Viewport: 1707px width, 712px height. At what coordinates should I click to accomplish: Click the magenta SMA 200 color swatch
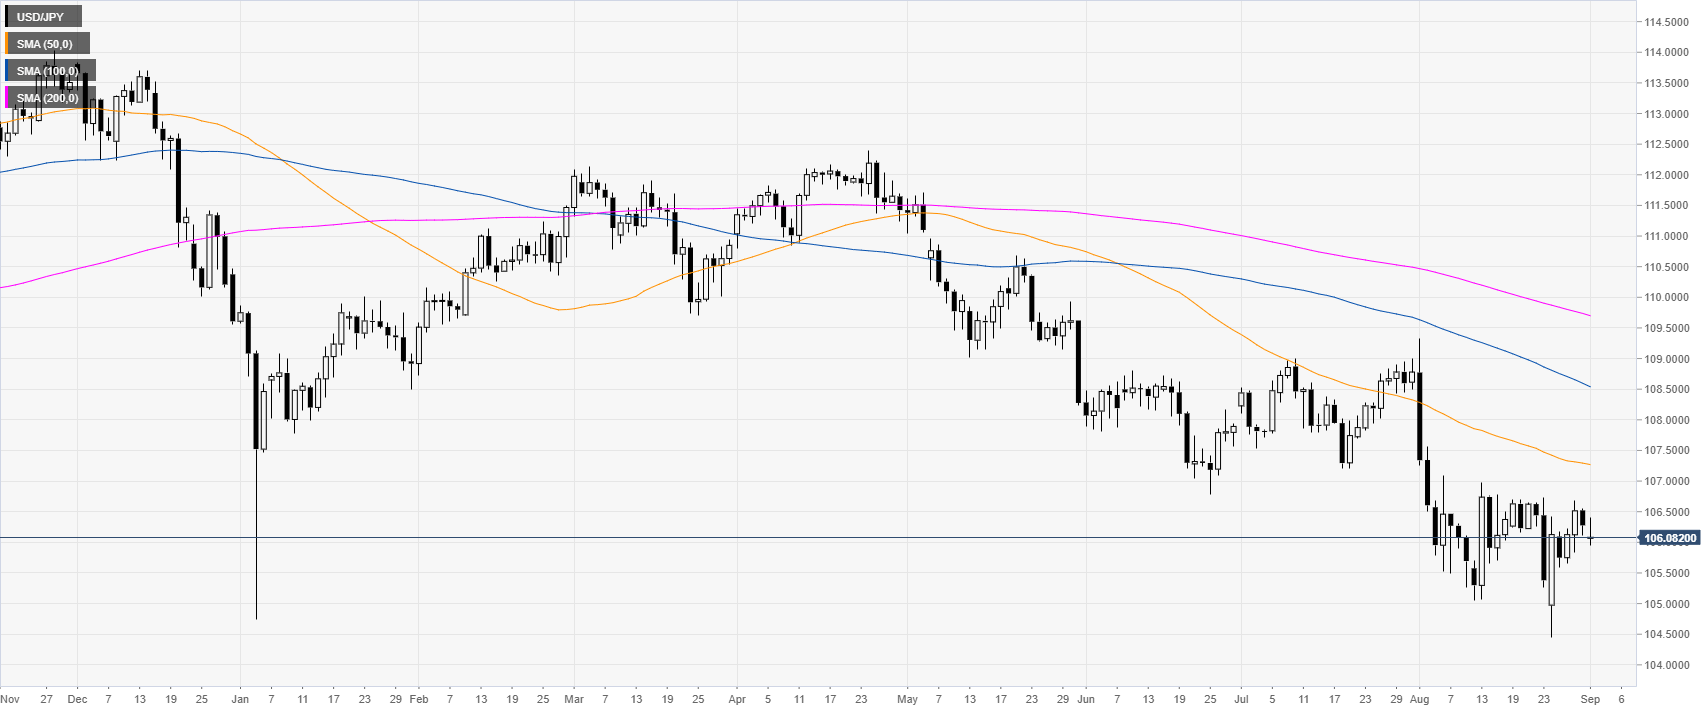6,98
